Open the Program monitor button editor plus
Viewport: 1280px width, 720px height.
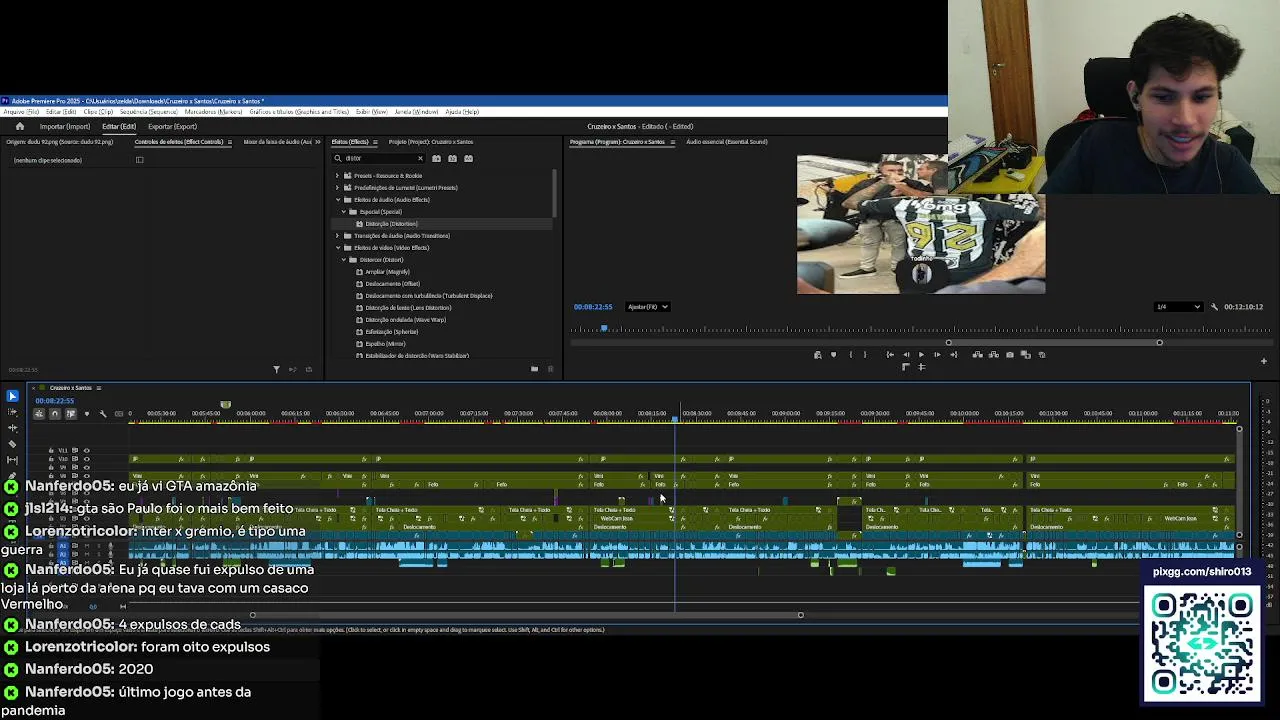pos(1264,361)
